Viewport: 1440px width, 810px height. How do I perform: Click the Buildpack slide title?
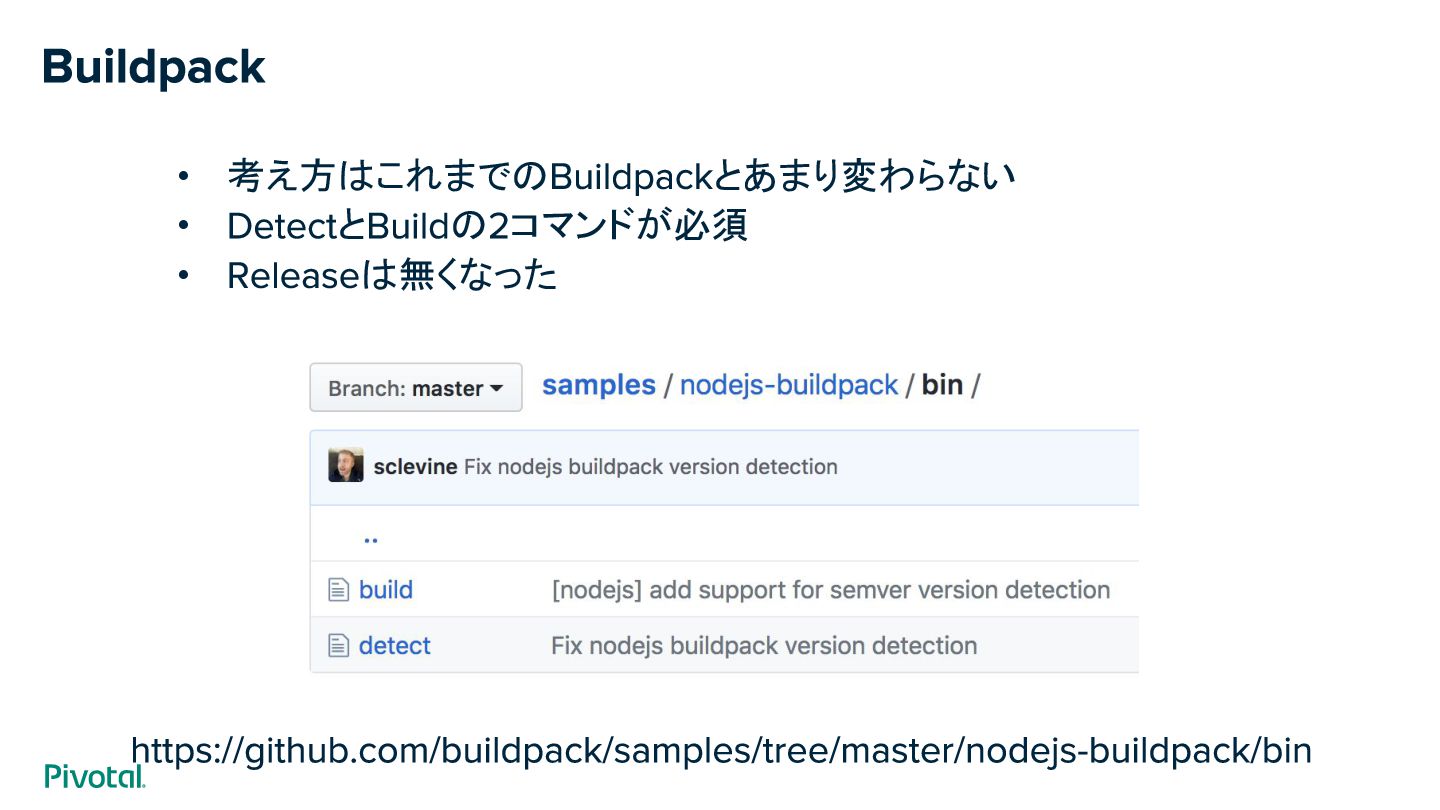[154, 68]
